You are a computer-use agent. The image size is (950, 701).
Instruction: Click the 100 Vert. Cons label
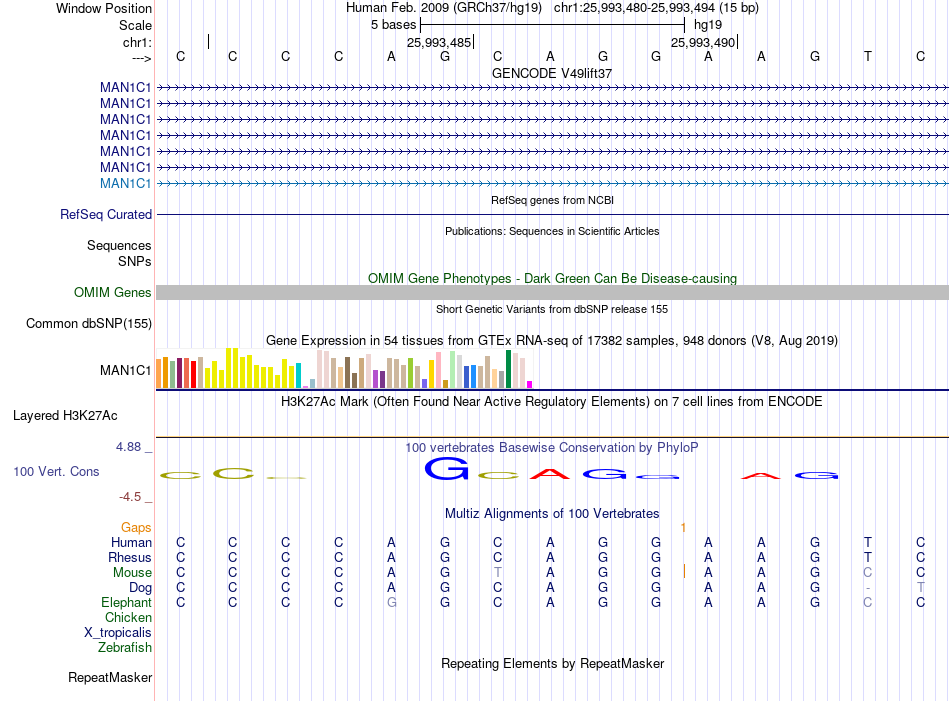(56, 471)
